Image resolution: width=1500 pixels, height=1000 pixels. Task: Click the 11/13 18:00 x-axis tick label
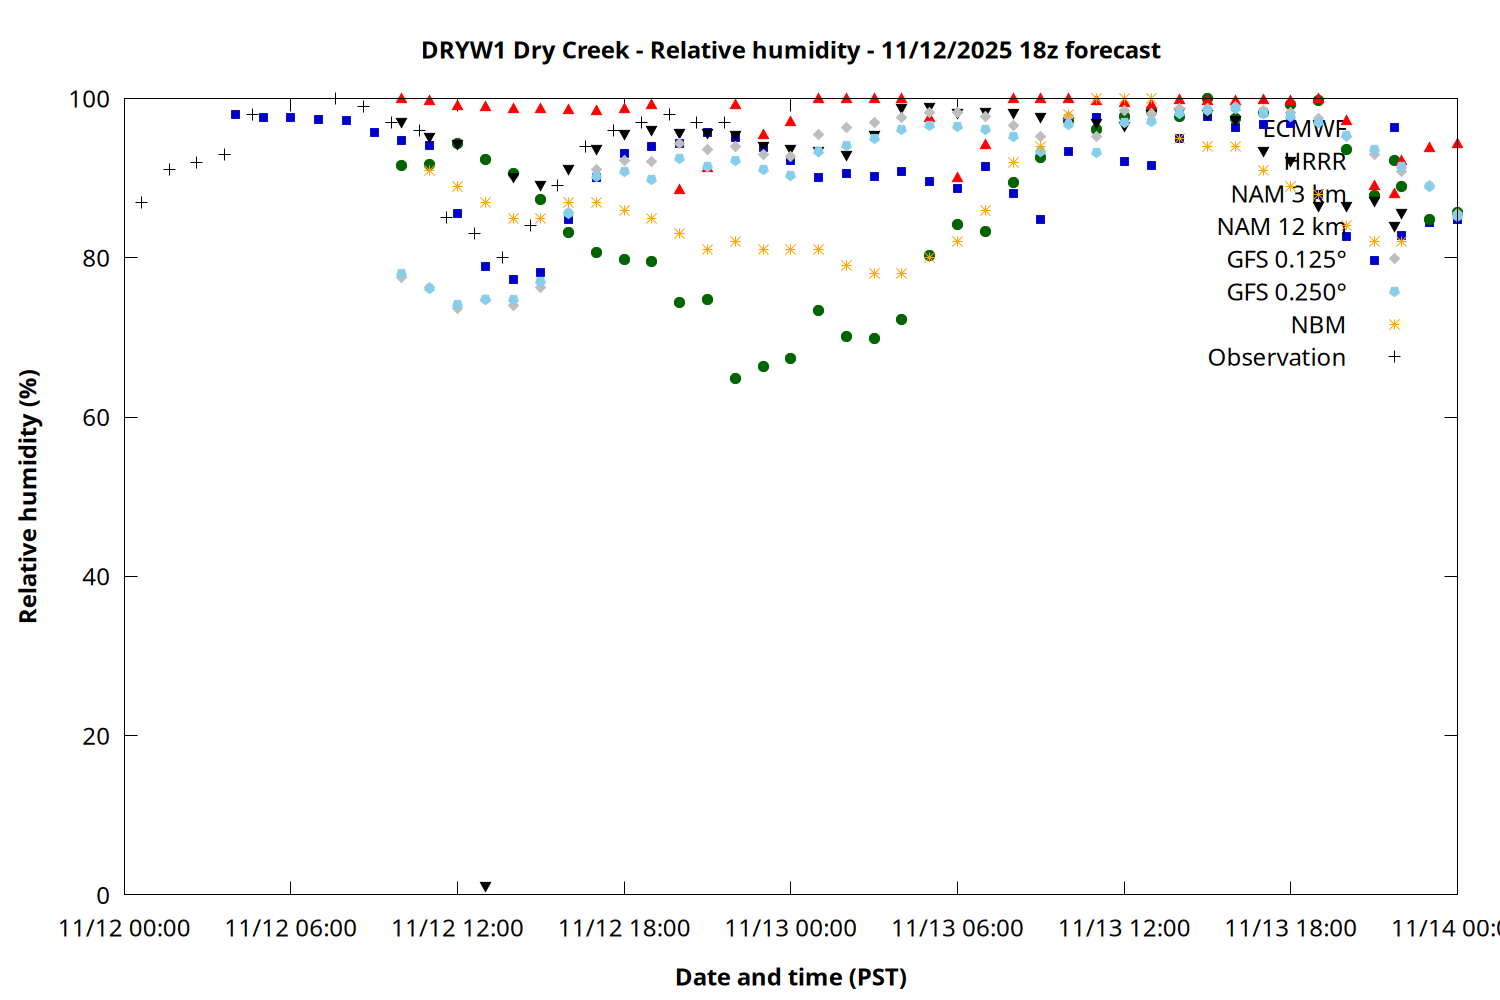pos(1290,928)
